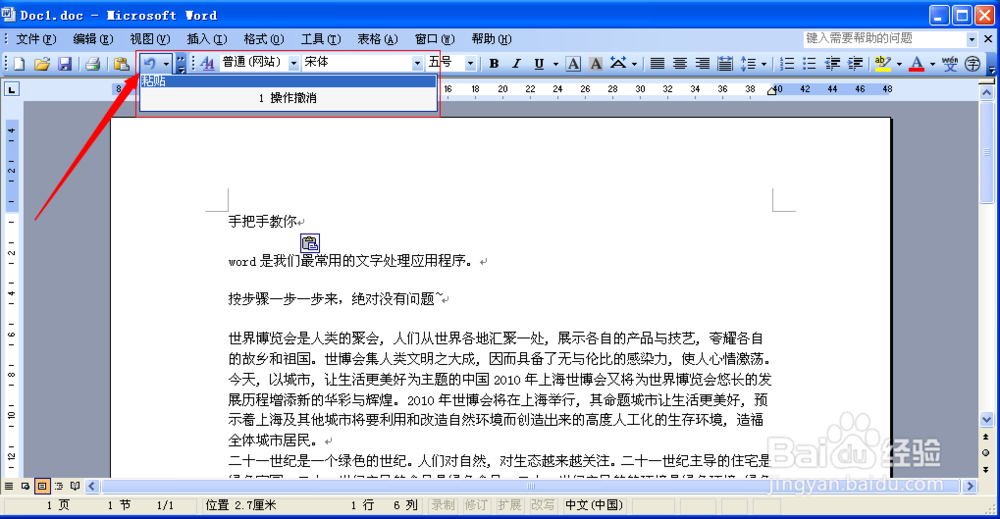Image resolution: width=1000 pixels, height=519 pixels.
Task: Open the 表格(A) menu
Action: click(x=378, y=39)
